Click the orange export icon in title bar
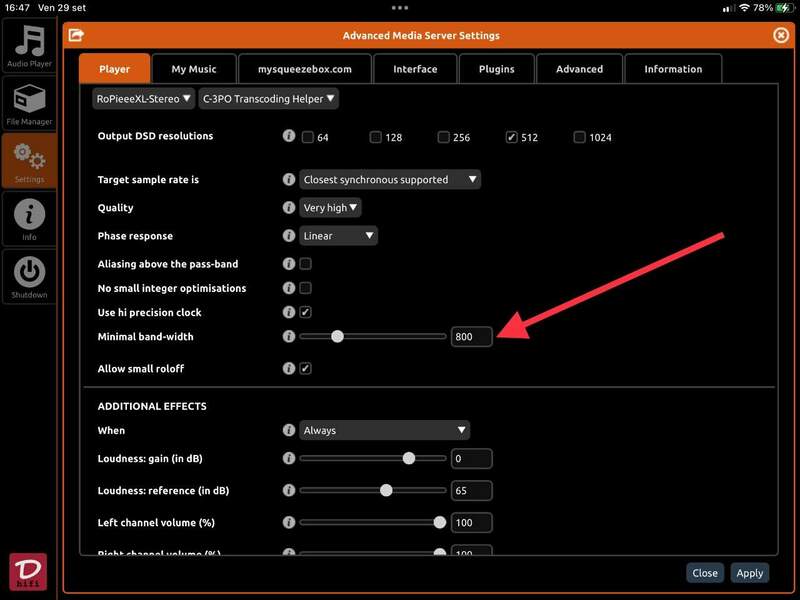Image resolution: width=800 pixels, height=600 pixels. 76,35
